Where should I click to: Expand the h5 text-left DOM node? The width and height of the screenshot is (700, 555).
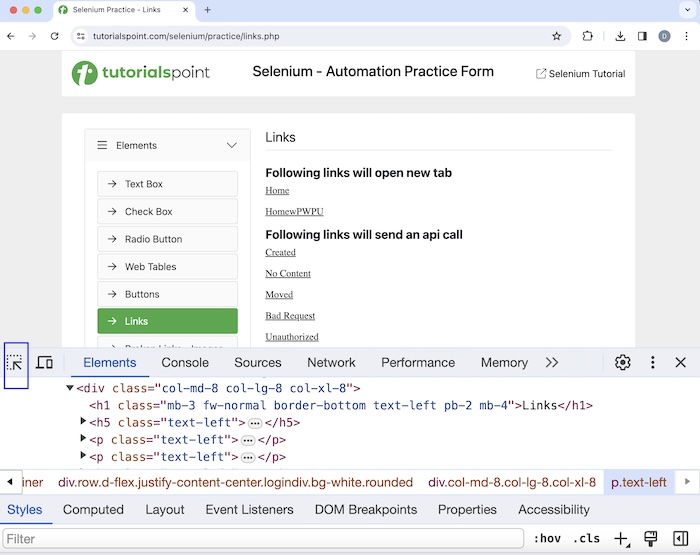point(84,423)
